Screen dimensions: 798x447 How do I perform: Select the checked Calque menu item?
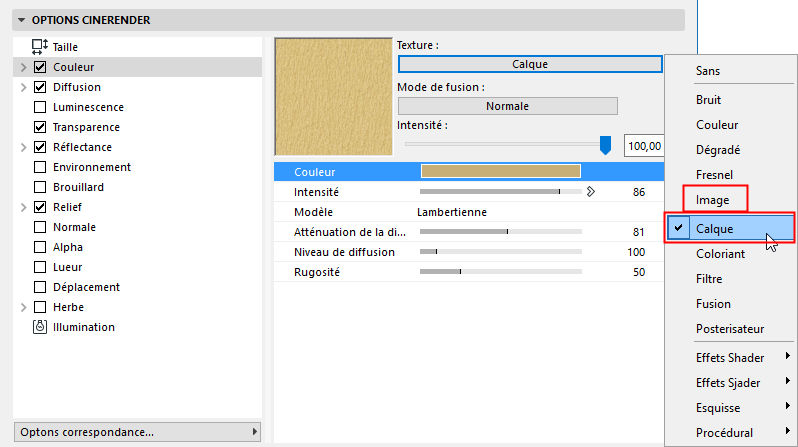click(730, 229)
